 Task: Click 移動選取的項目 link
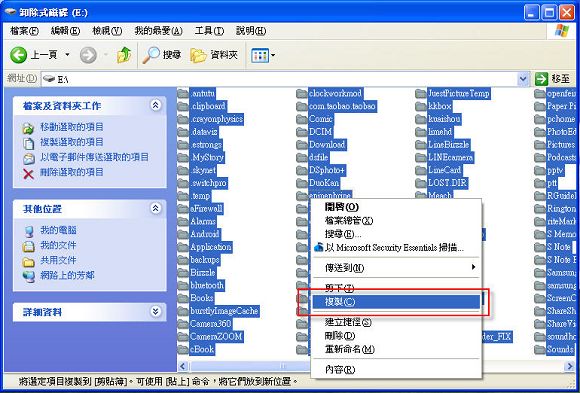(71, 127)
